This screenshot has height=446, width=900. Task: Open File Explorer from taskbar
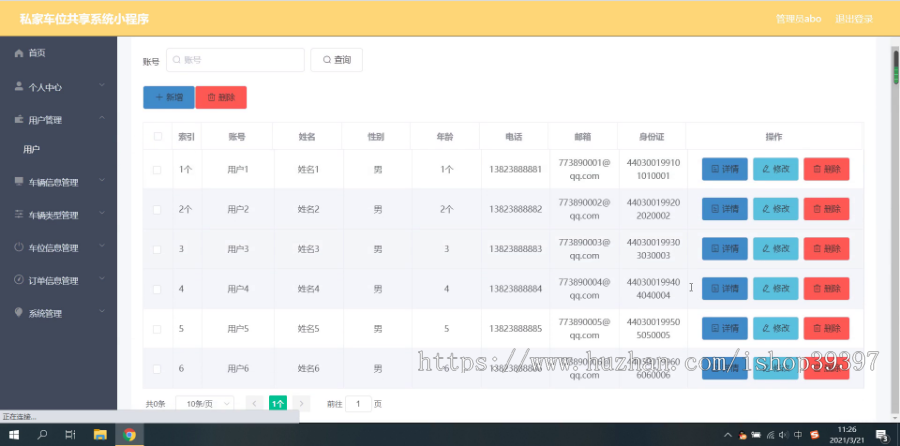click(100, 435)
